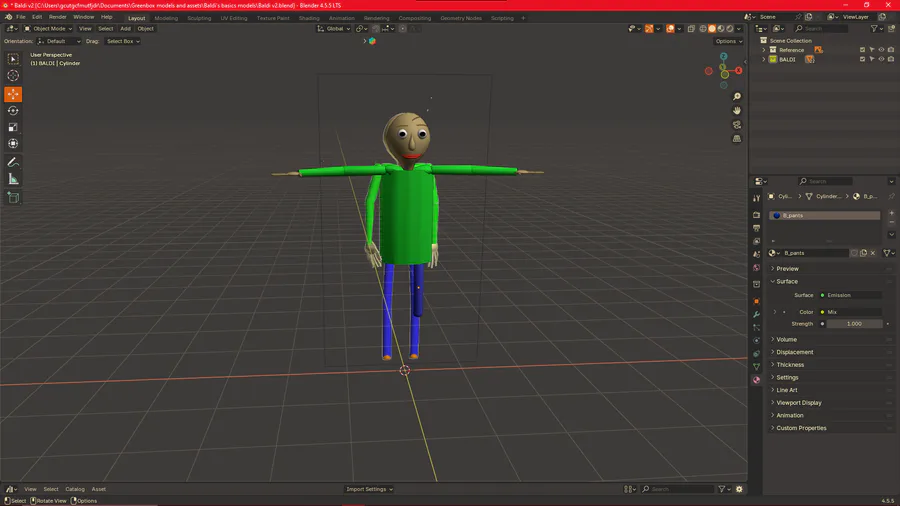Switch perspective/orthographic grid icon
The height and width of the screenshot is (506, 900).
736,138
